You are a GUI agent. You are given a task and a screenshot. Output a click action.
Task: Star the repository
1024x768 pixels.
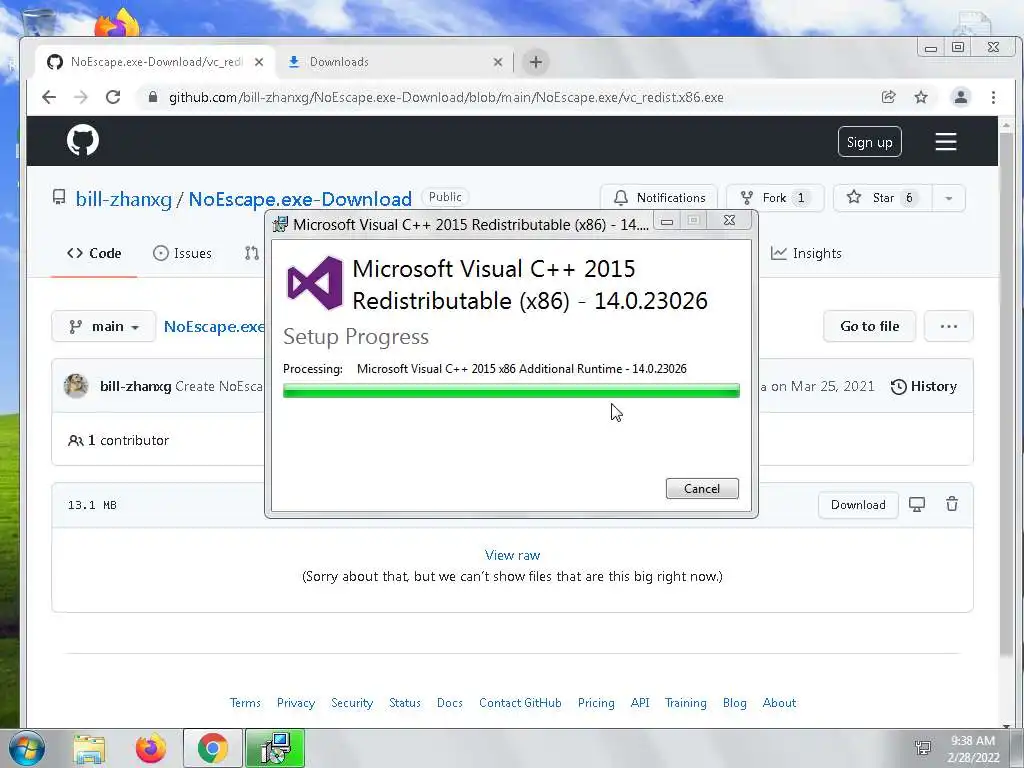click(883, 198)
